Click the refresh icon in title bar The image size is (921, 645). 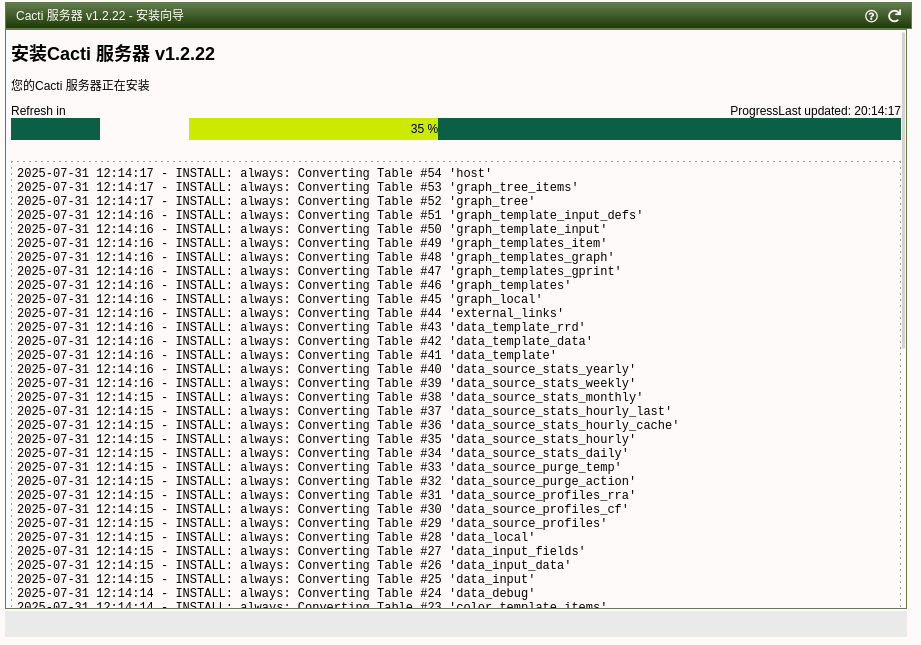894,16
